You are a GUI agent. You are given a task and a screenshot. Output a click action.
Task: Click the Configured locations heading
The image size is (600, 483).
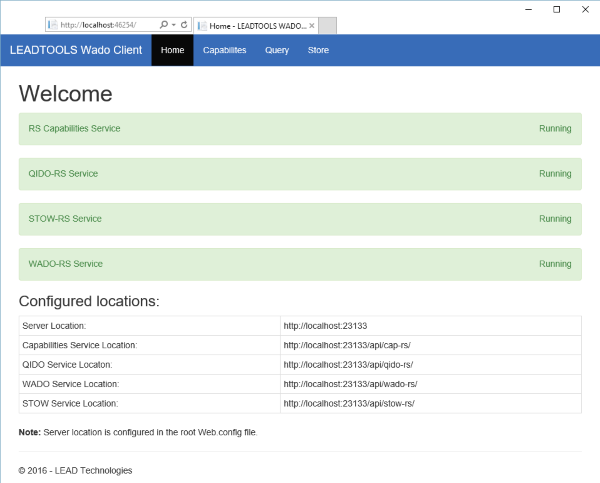[89, 301]
